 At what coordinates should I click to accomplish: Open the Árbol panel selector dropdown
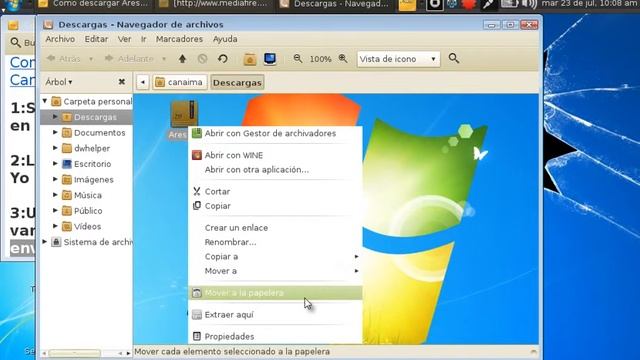pos(59,82)
